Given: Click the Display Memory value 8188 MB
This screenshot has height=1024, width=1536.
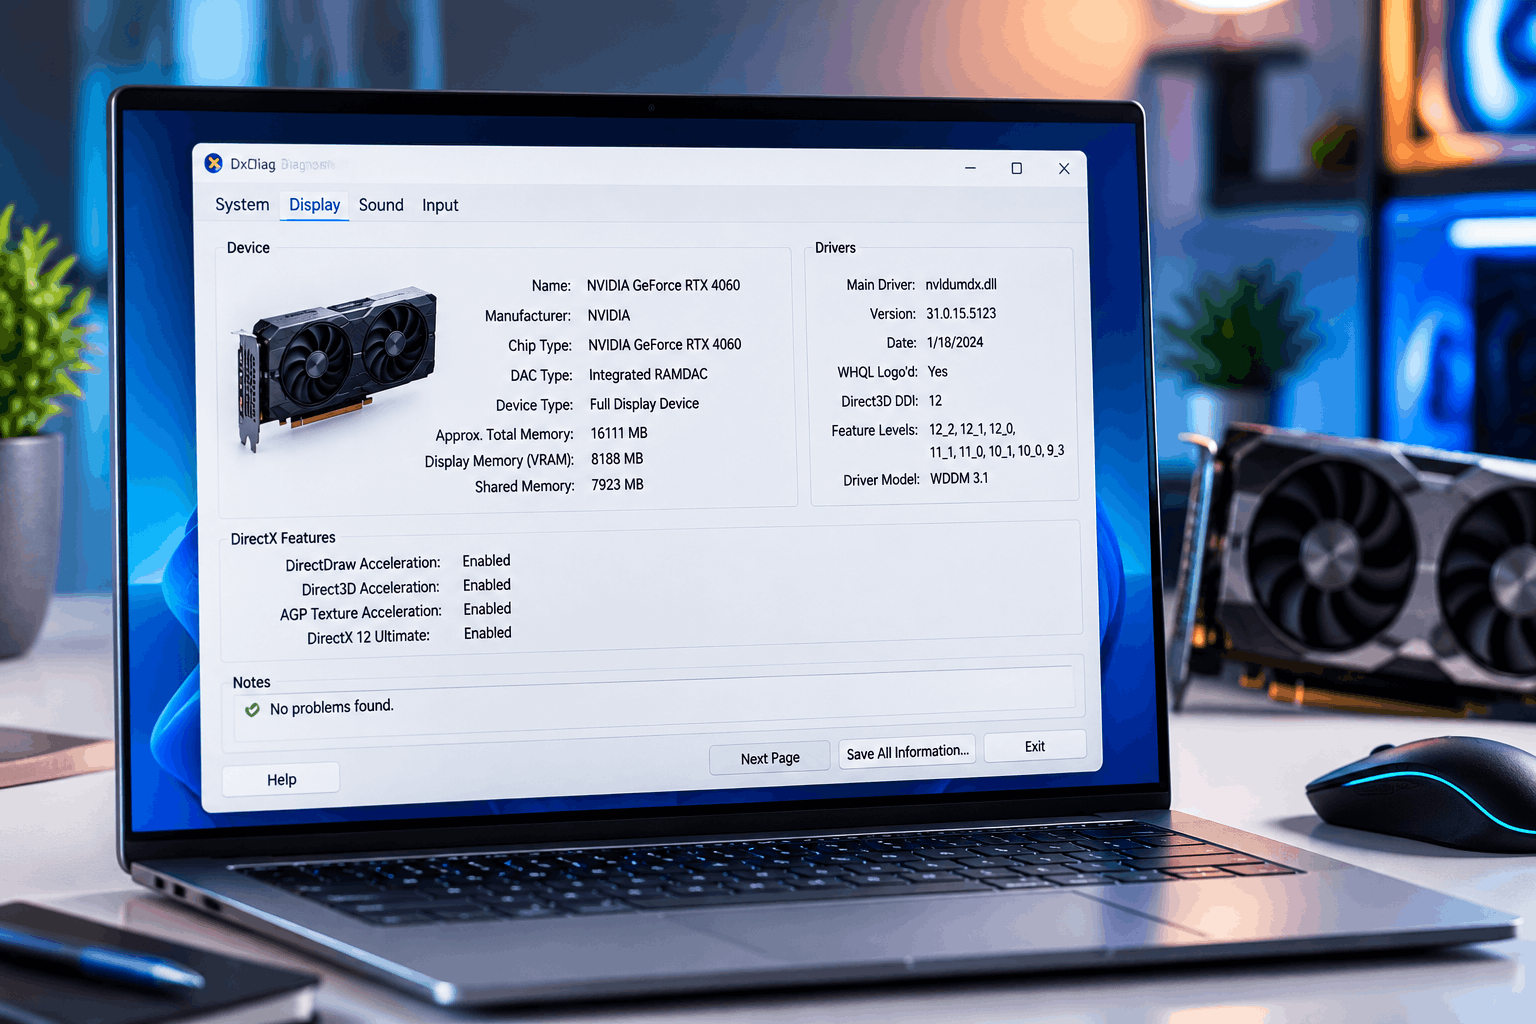Looking at the screenshot, I should click(x=617, y=459).
